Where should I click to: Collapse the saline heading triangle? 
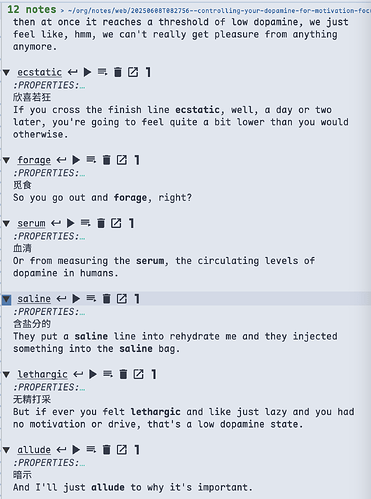(x=6, y=299)
